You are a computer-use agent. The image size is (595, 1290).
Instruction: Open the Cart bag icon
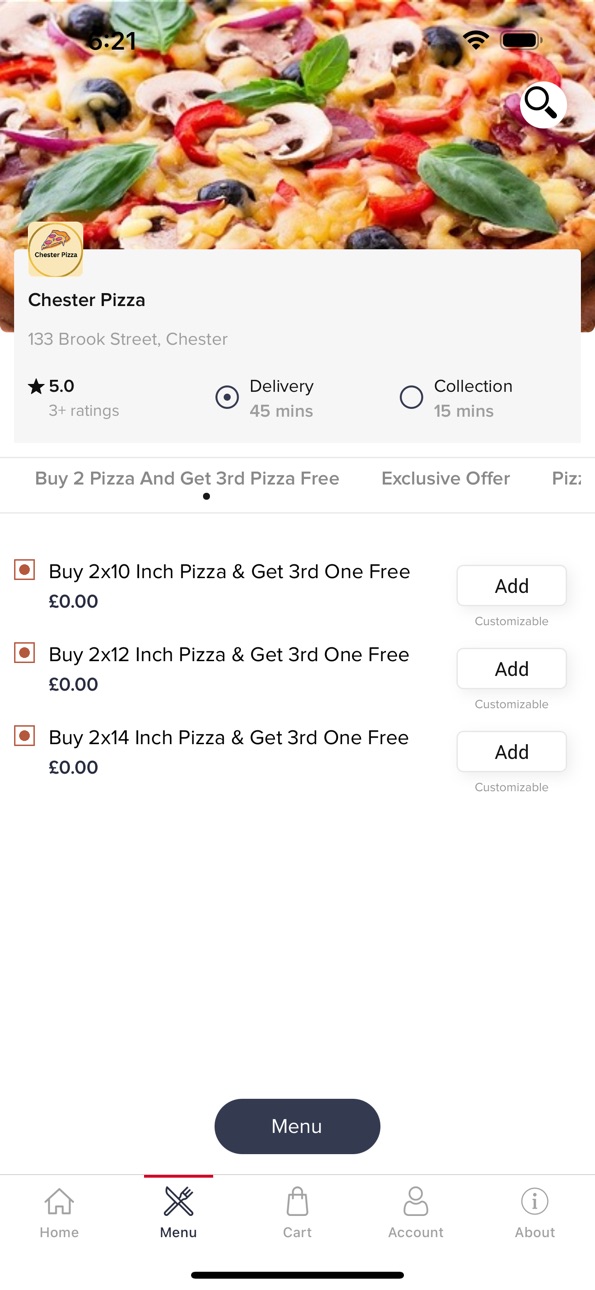[x=297, y=1201]
